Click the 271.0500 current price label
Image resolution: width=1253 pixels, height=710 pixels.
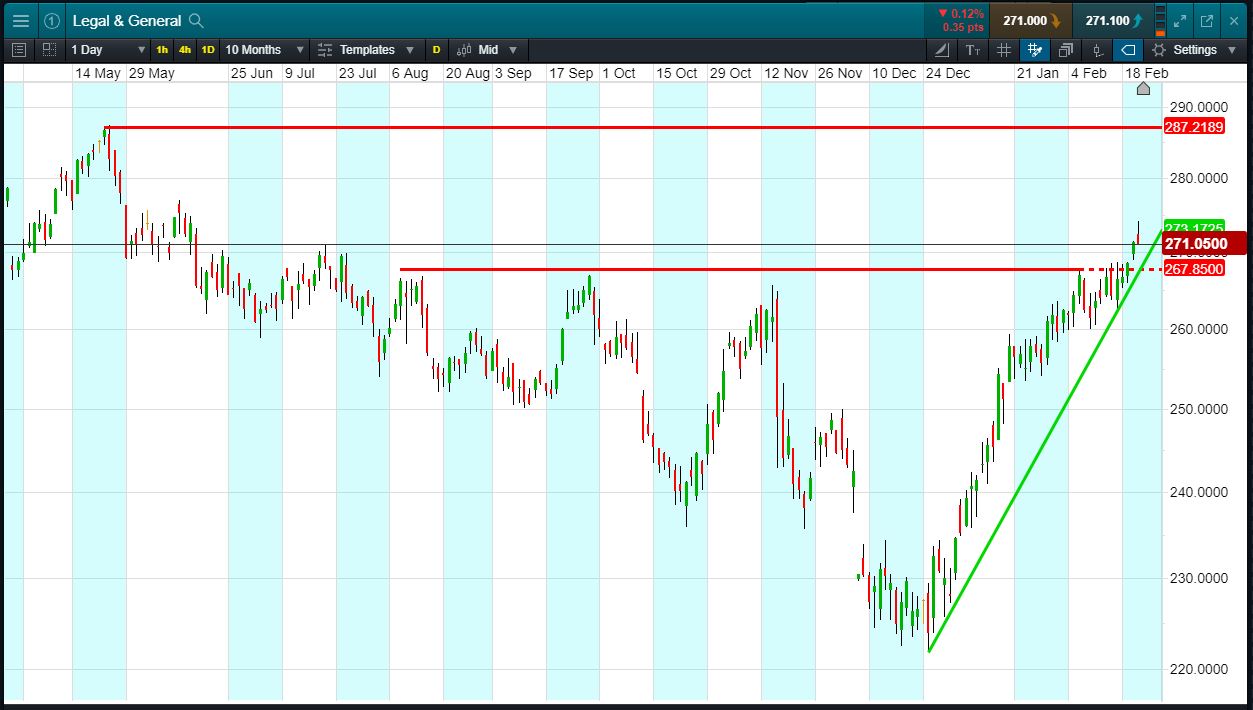(1203, 243)
